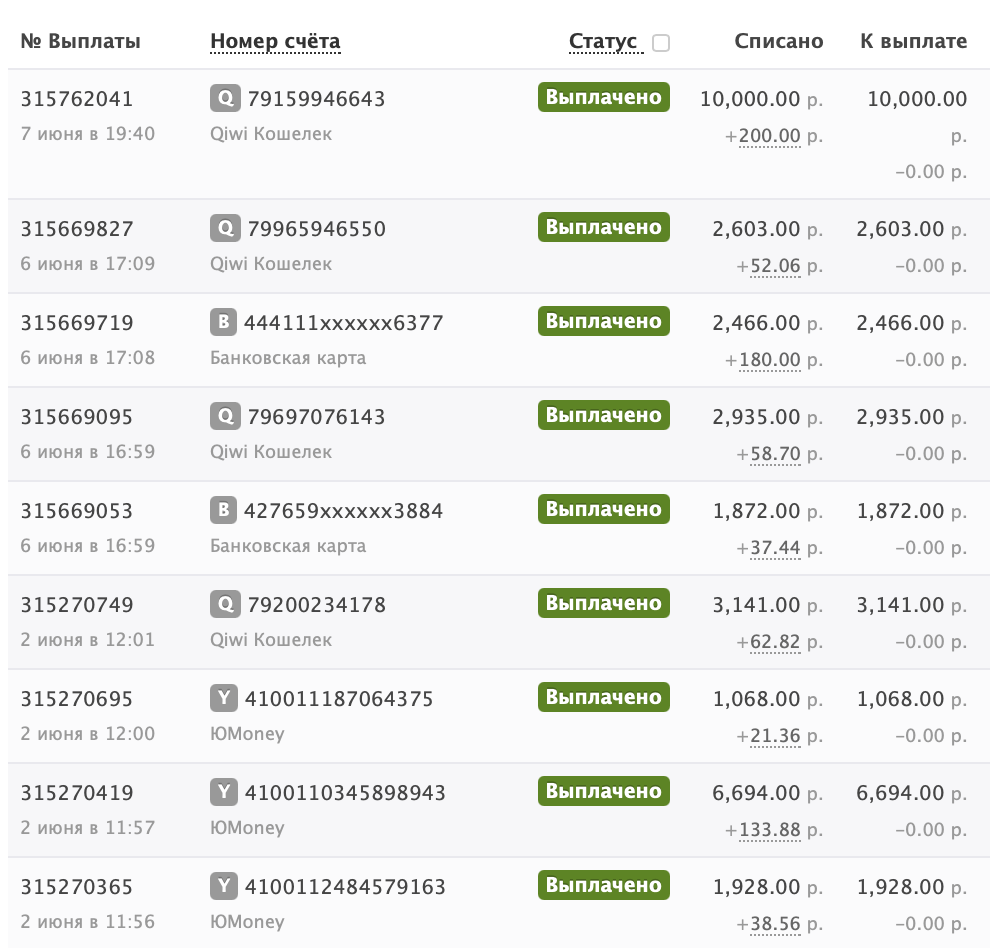Click Qiwi icon beside account 79697076143
Screen dimensions: 990x948
225,416
